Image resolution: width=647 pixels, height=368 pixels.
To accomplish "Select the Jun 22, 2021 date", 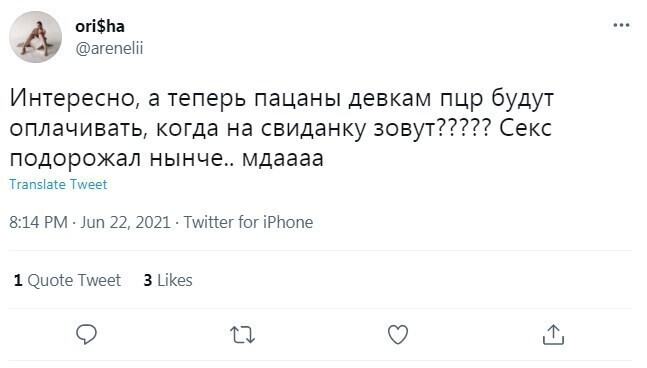I will tap(125, 222).
